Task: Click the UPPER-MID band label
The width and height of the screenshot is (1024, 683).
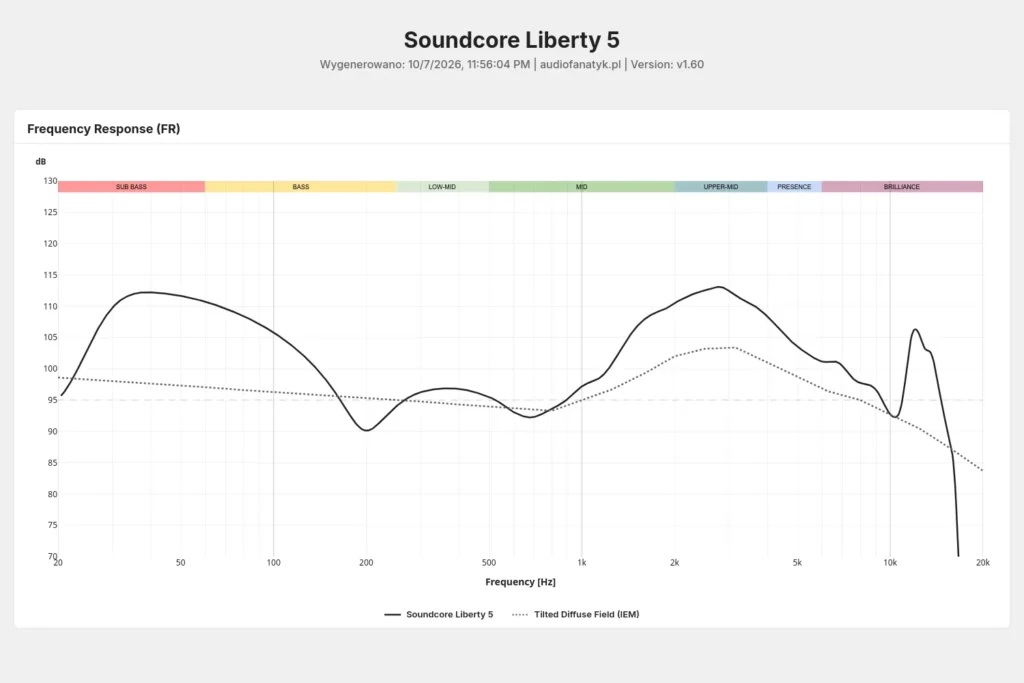Action: pos(721,187)
